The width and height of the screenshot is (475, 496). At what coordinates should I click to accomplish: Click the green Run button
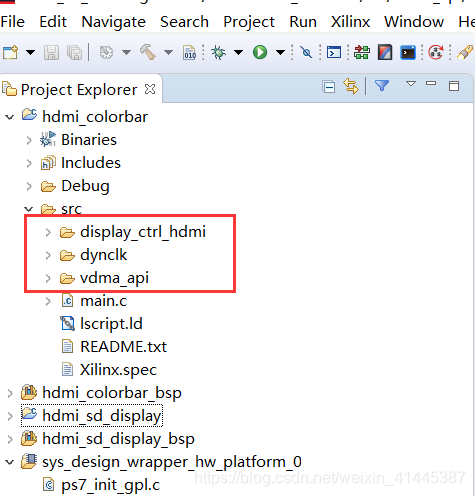[260, 52]
